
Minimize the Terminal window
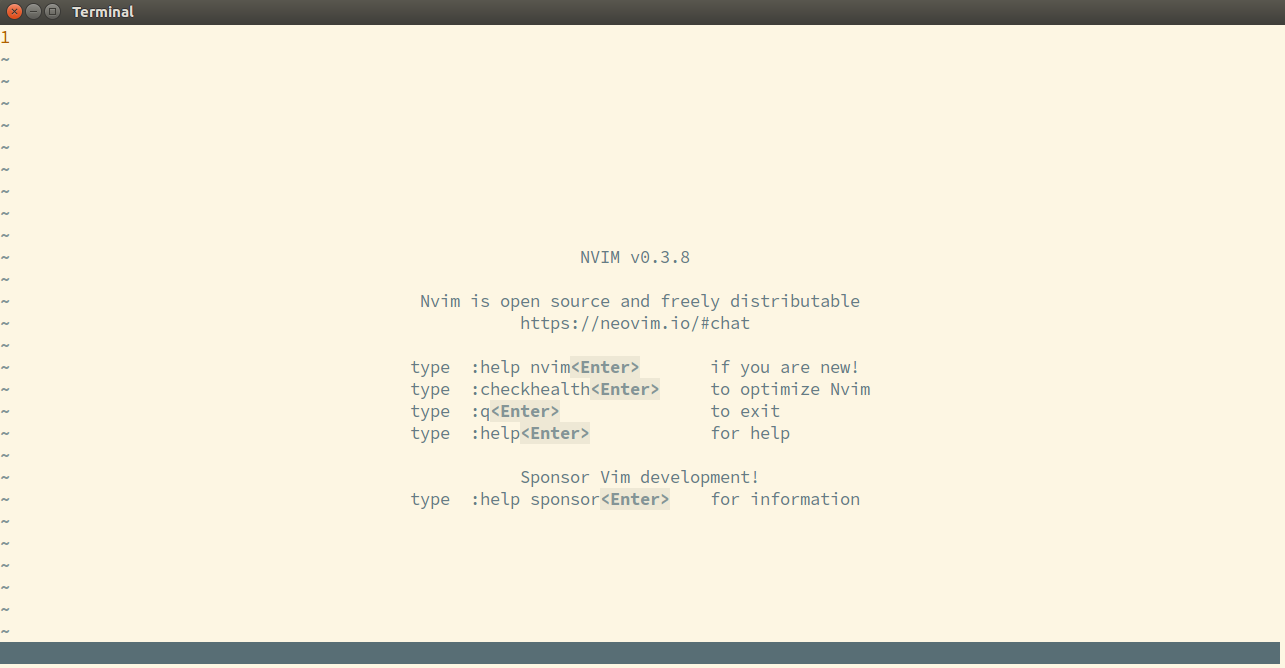(33, 12)
